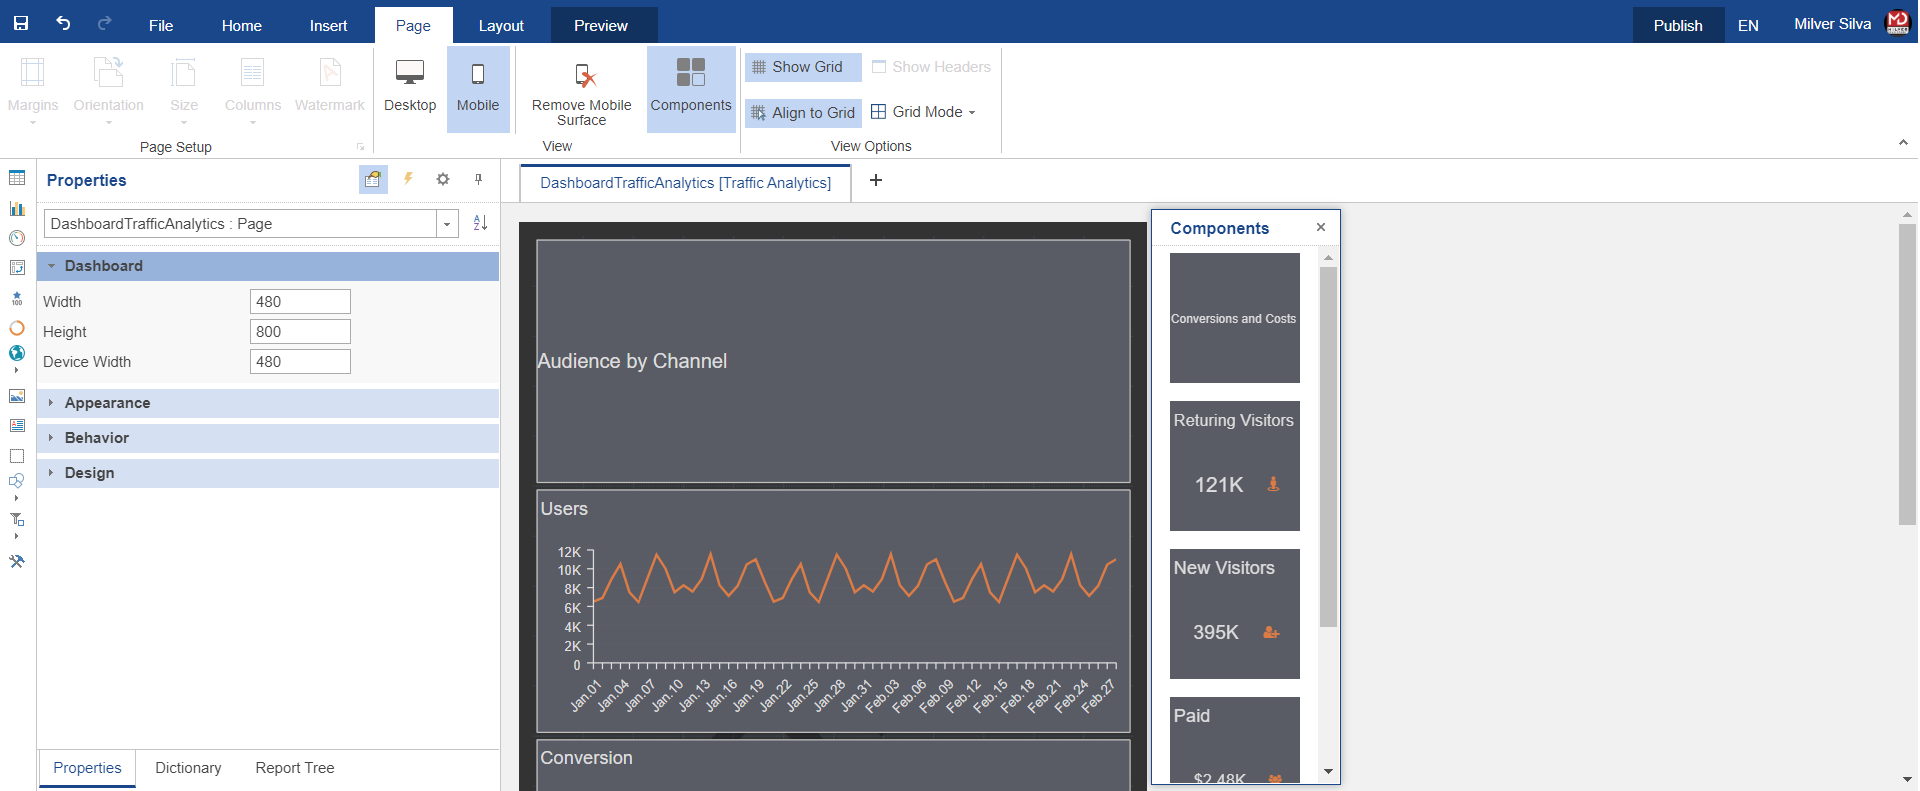Switch to the Insert ribbon tab
The height and width of the screenshot is (791, 1920).
tap(328, 26)
